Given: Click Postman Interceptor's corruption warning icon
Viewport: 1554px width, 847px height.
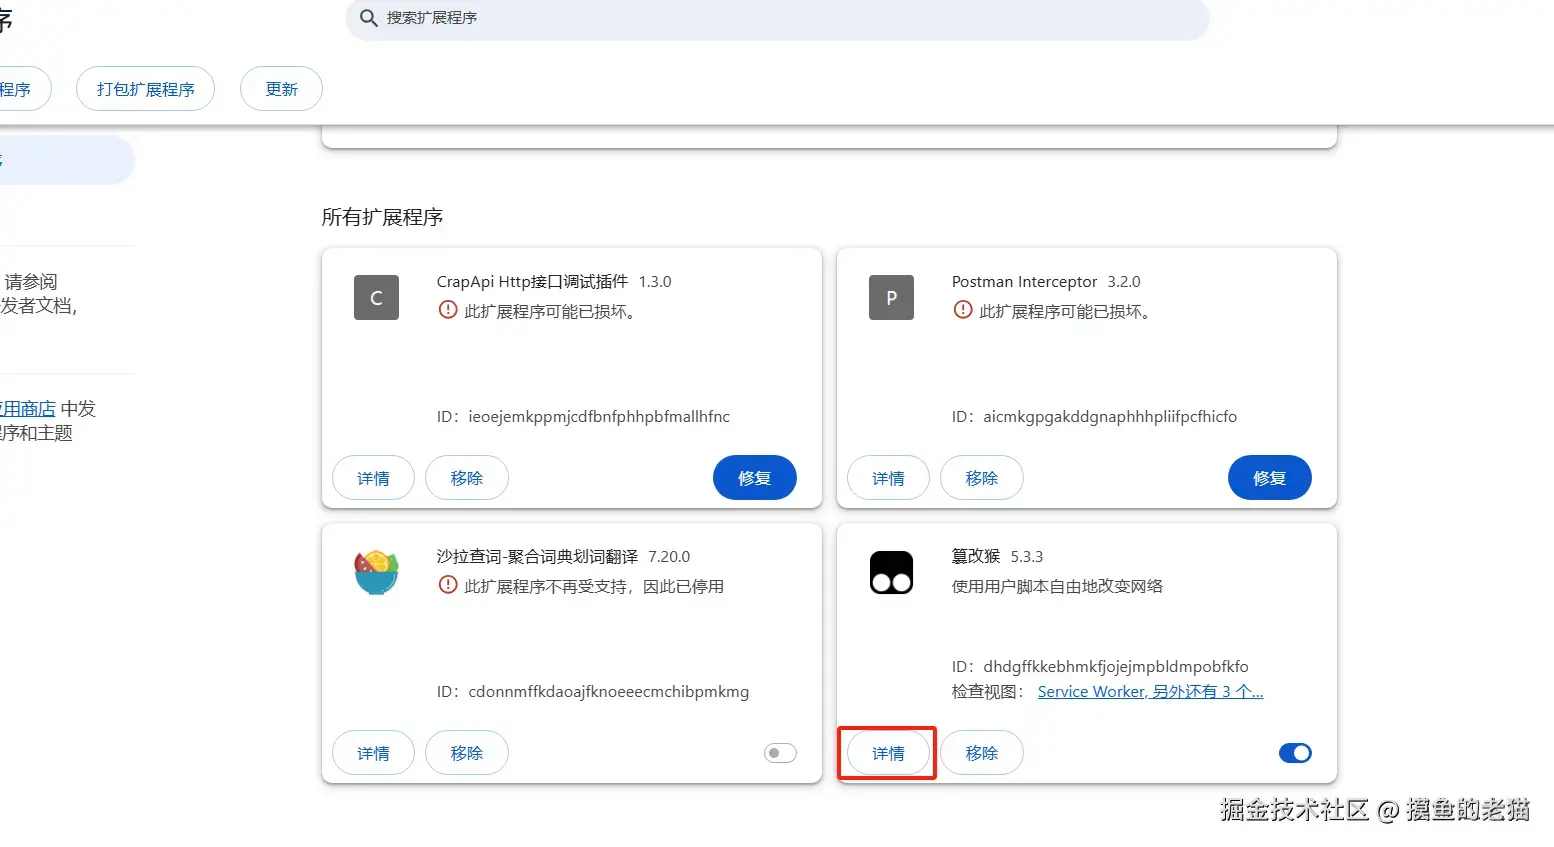Looking at the screenshot, I should (963, 310).
